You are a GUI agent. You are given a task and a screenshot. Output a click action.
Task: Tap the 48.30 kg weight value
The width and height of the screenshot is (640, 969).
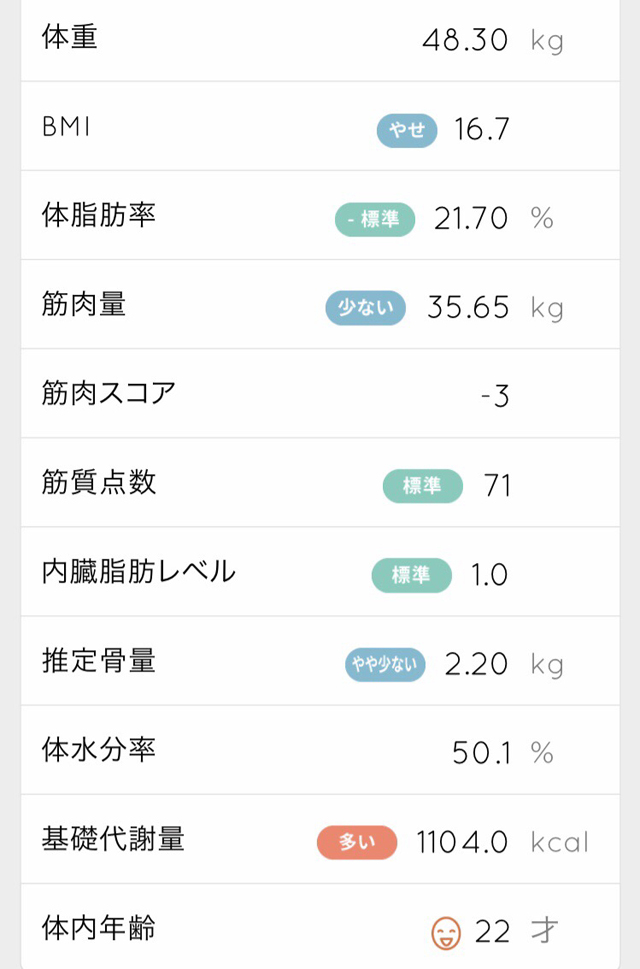coord(466,41)
